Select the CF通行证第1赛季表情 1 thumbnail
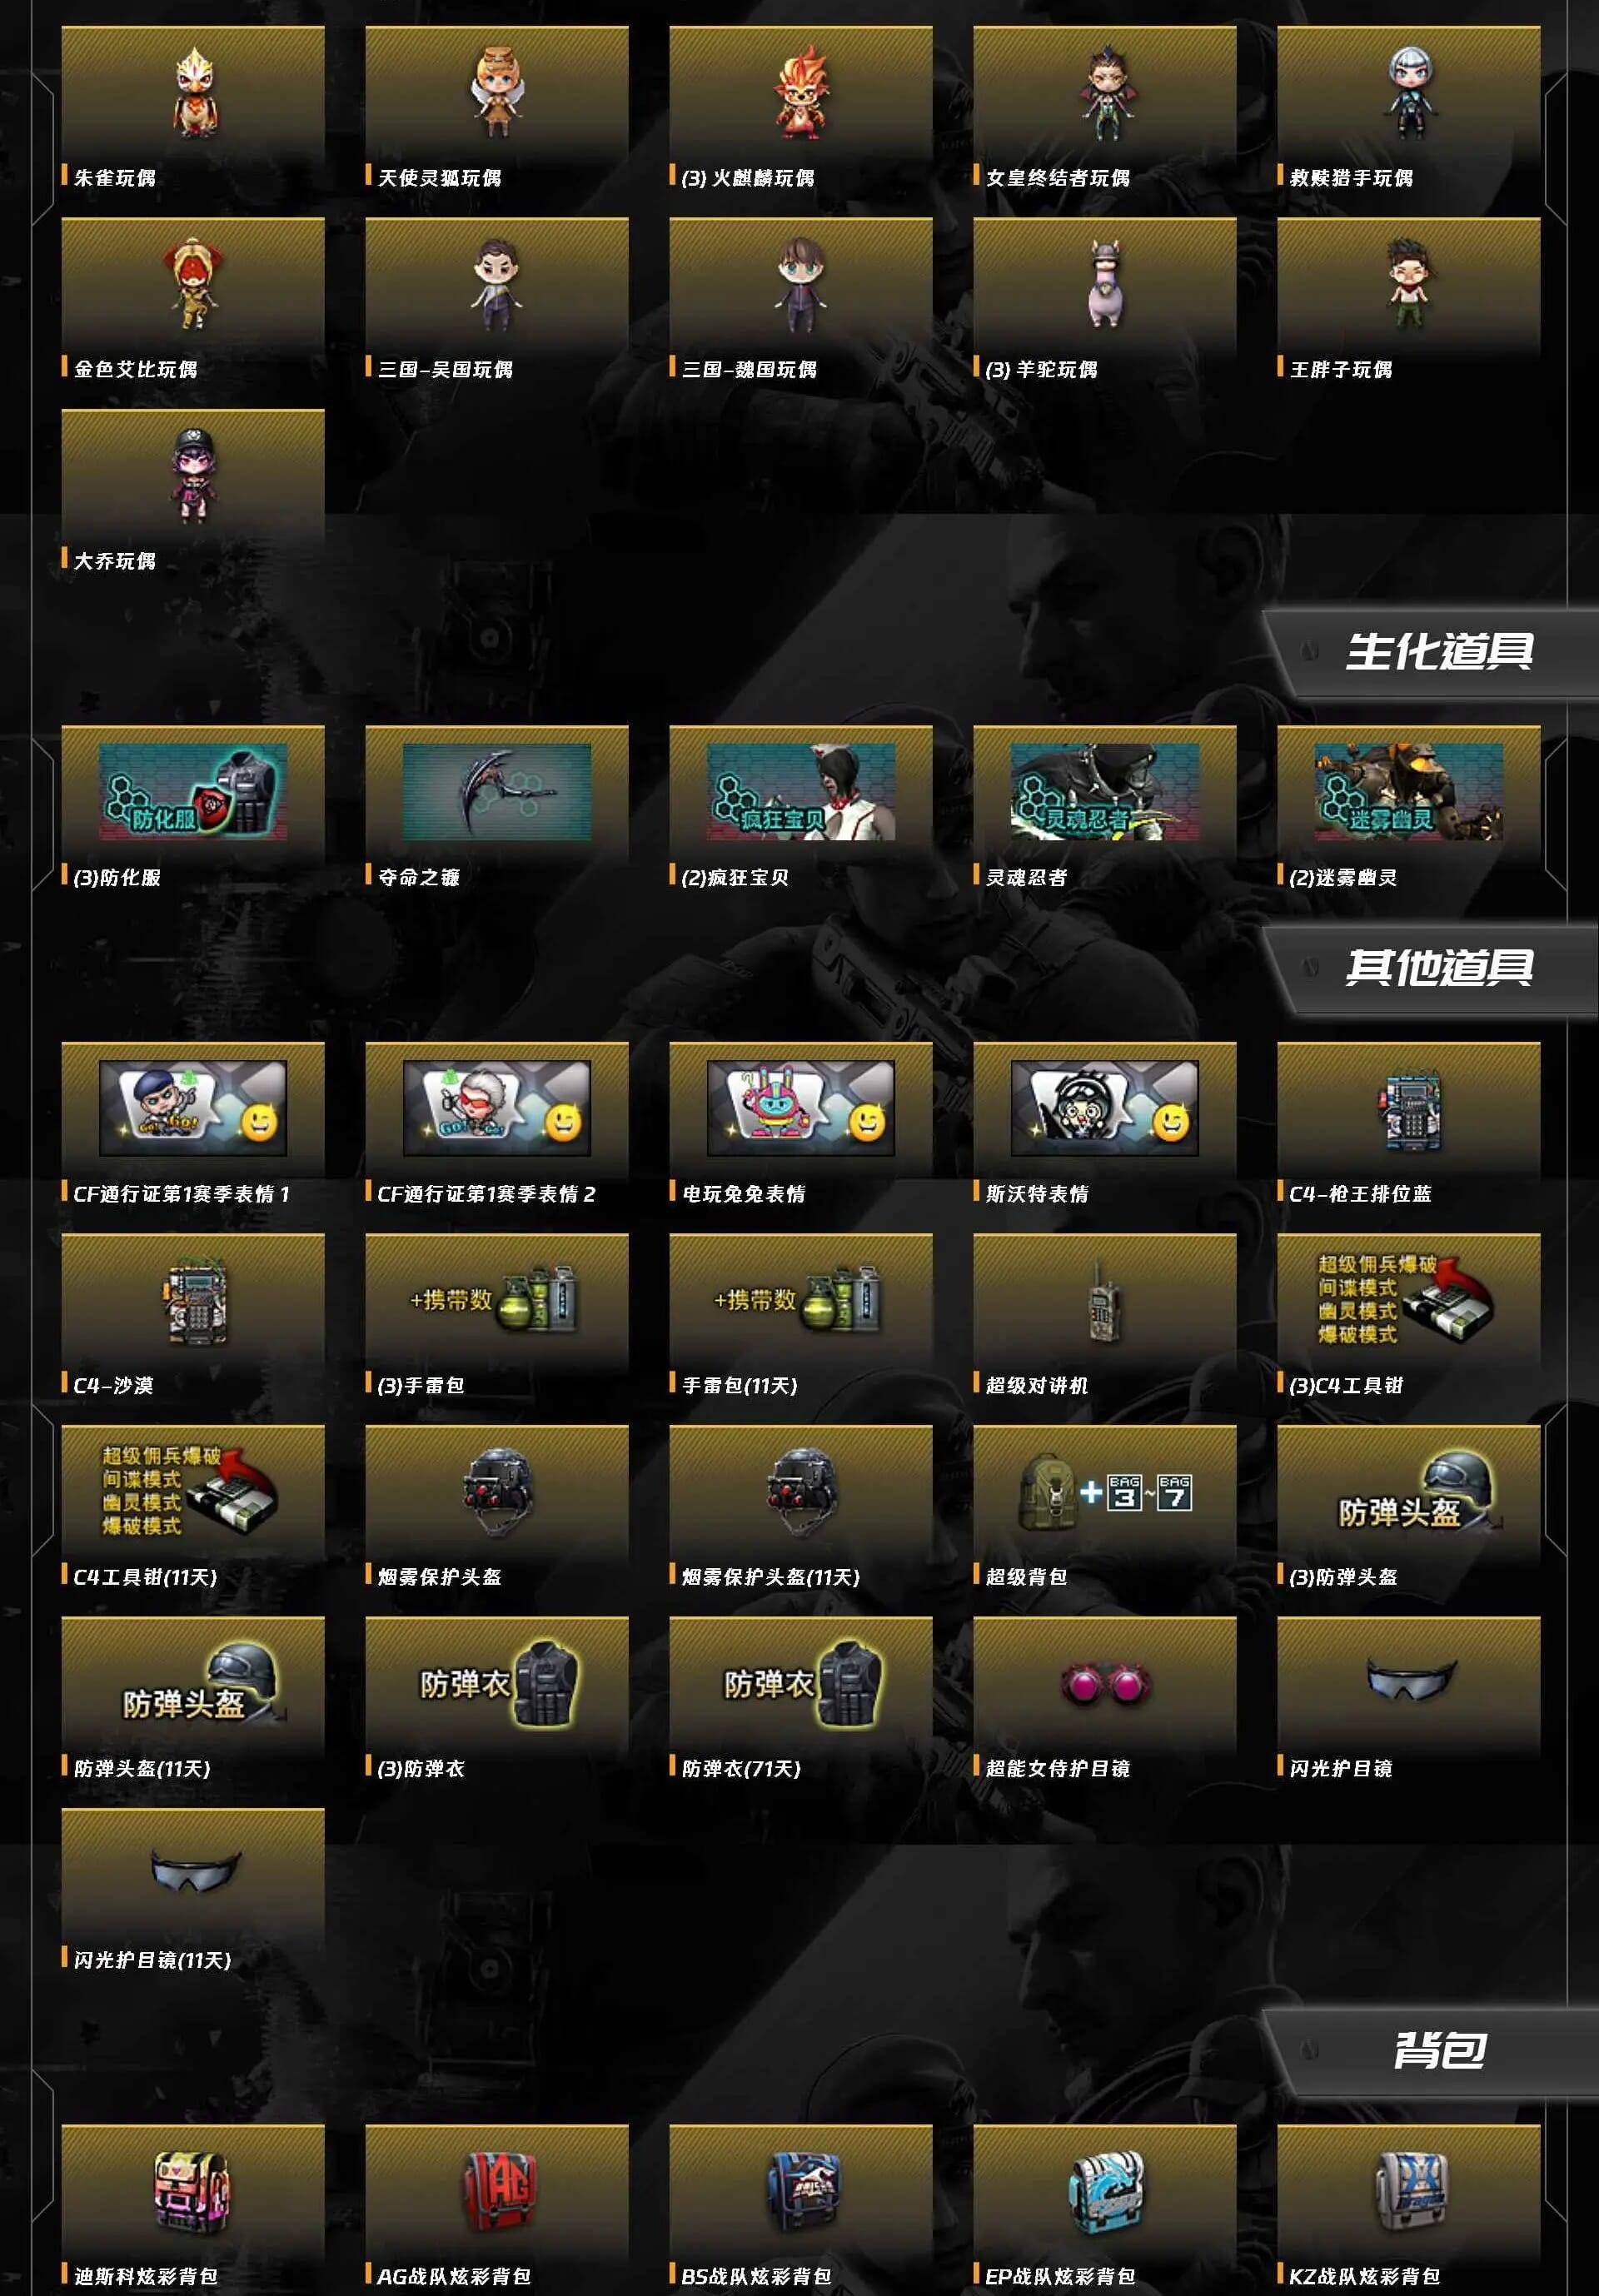 (x=193, y=1108)
